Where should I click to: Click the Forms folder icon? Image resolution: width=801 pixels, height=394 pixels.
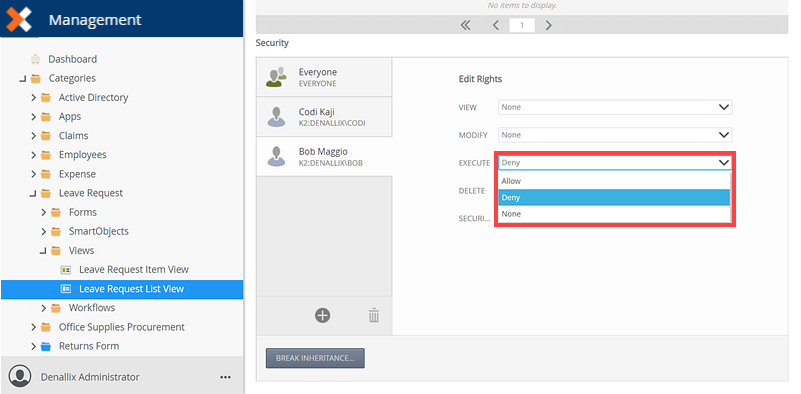[56, 213]
